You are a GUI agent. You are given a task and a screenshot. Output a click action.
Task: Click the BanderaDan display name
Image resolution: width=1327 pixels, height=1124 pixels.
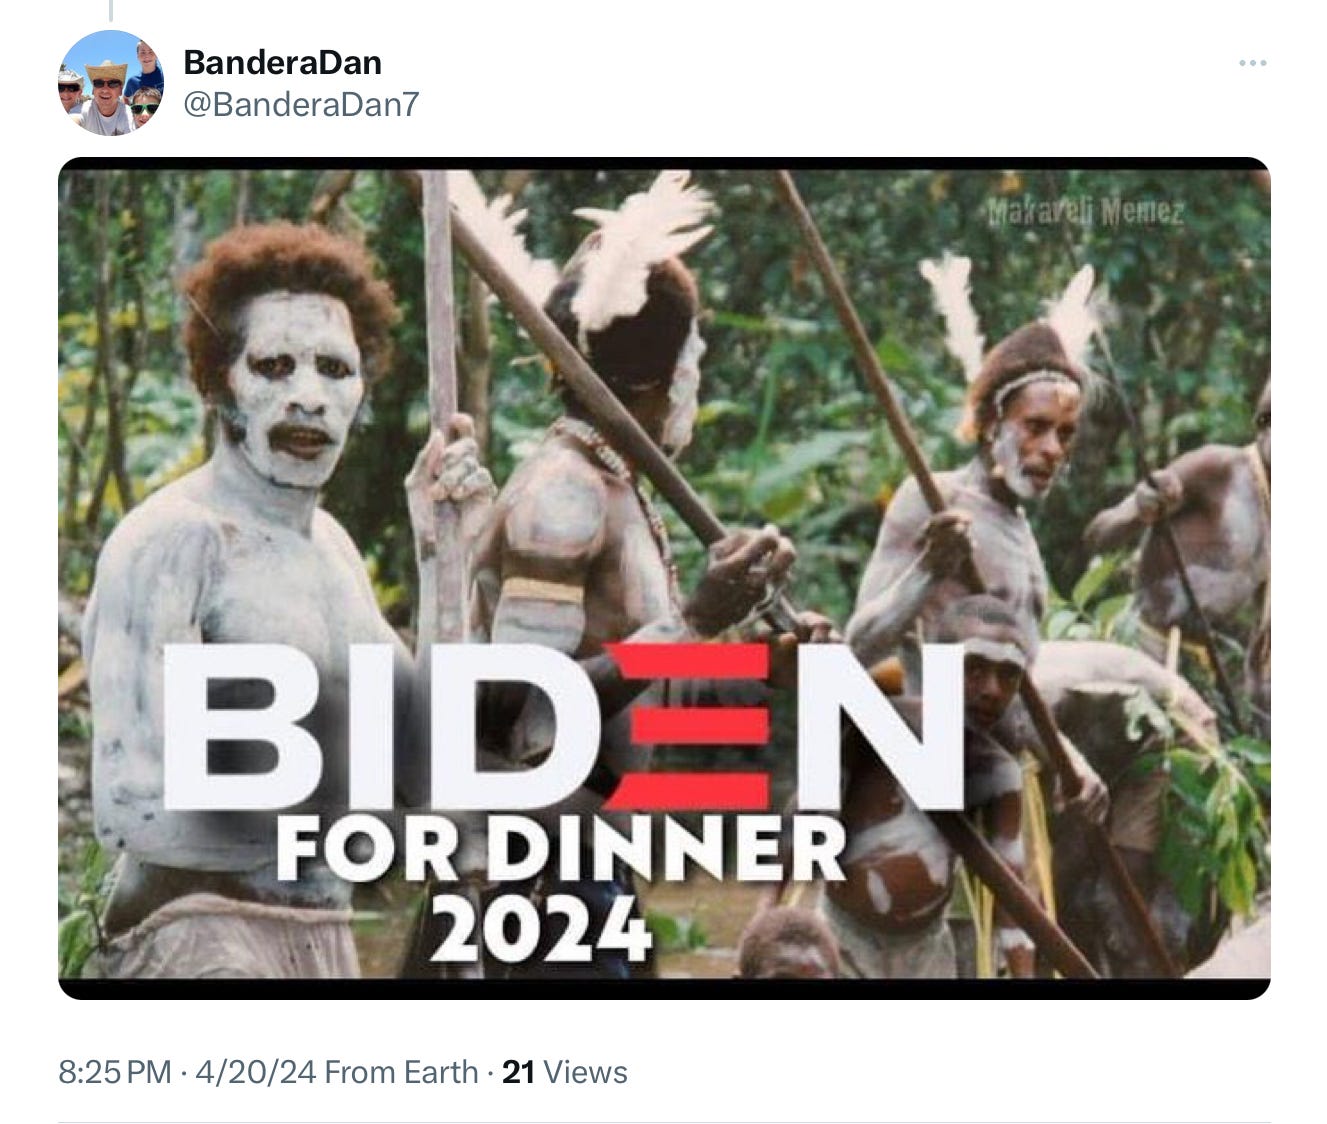tap(283, 62)
